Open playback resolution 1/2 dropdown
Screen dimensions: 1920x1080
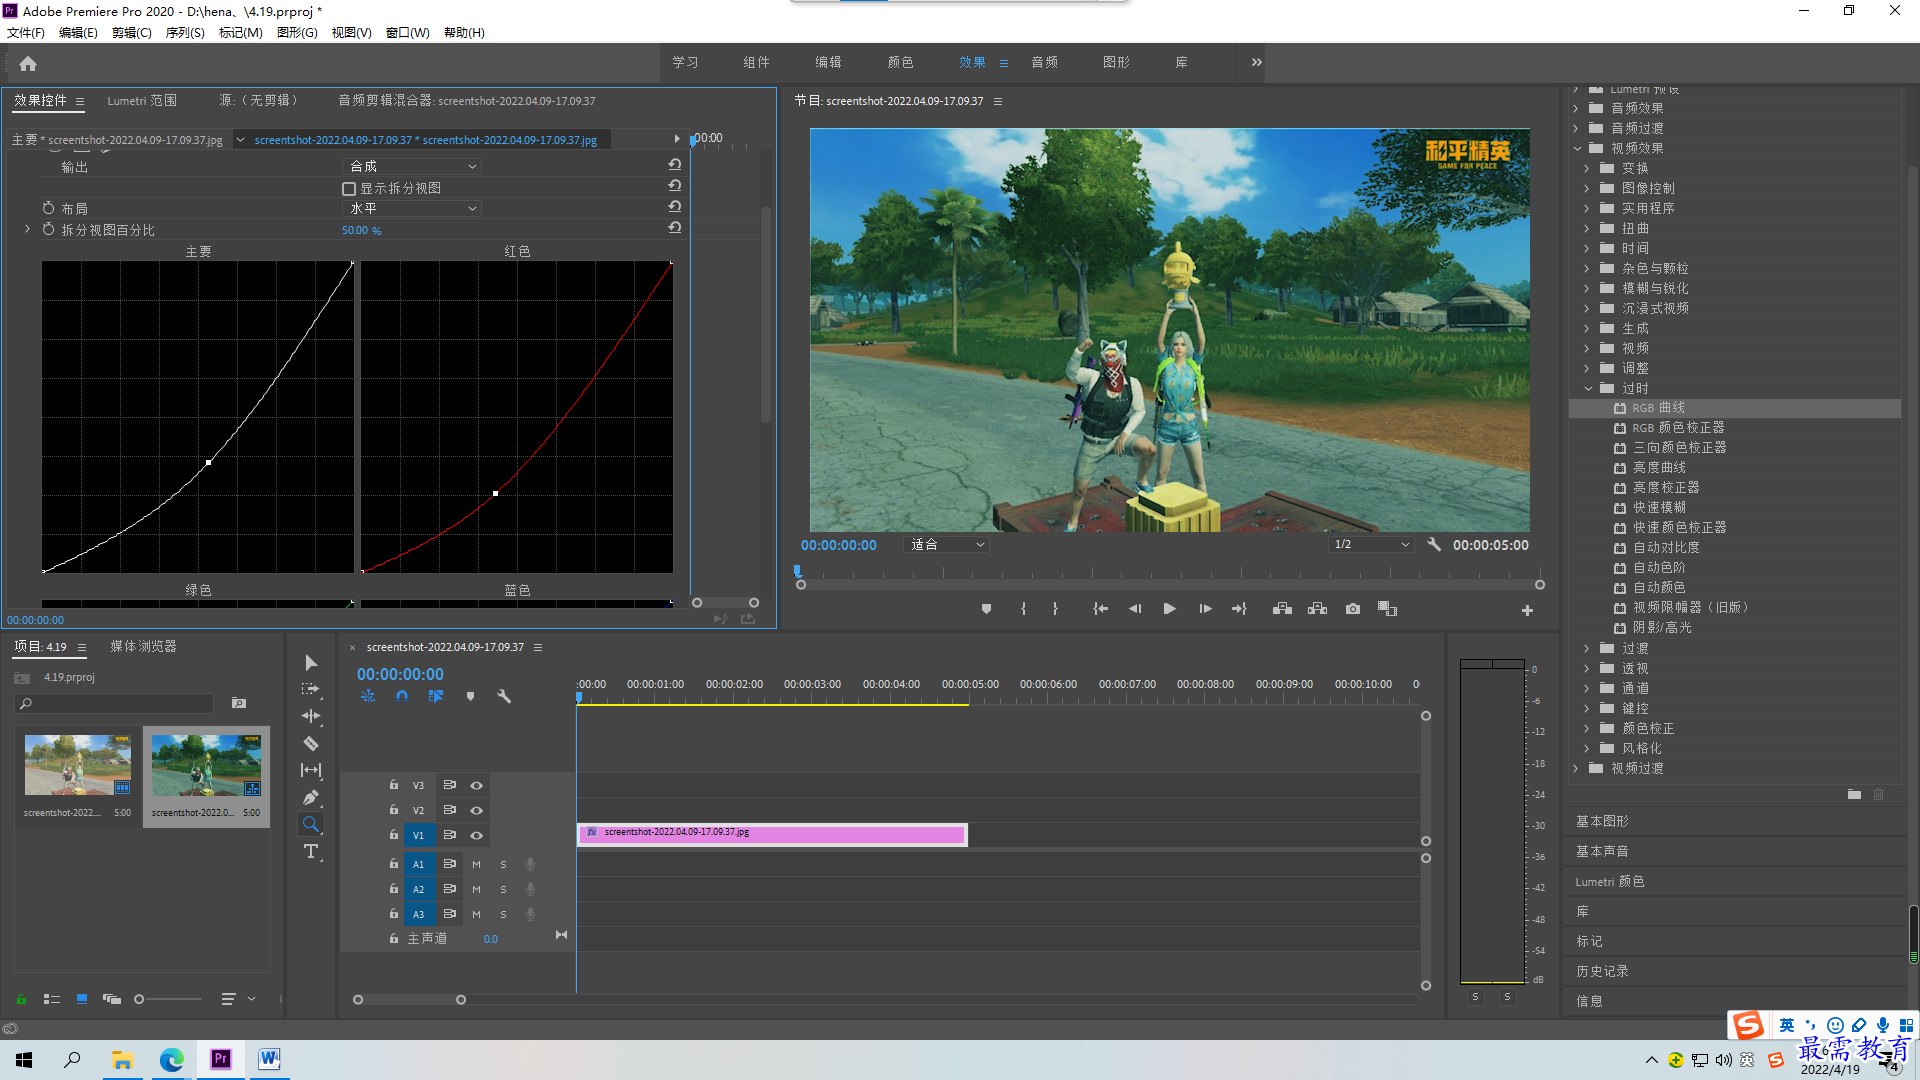1371,545
